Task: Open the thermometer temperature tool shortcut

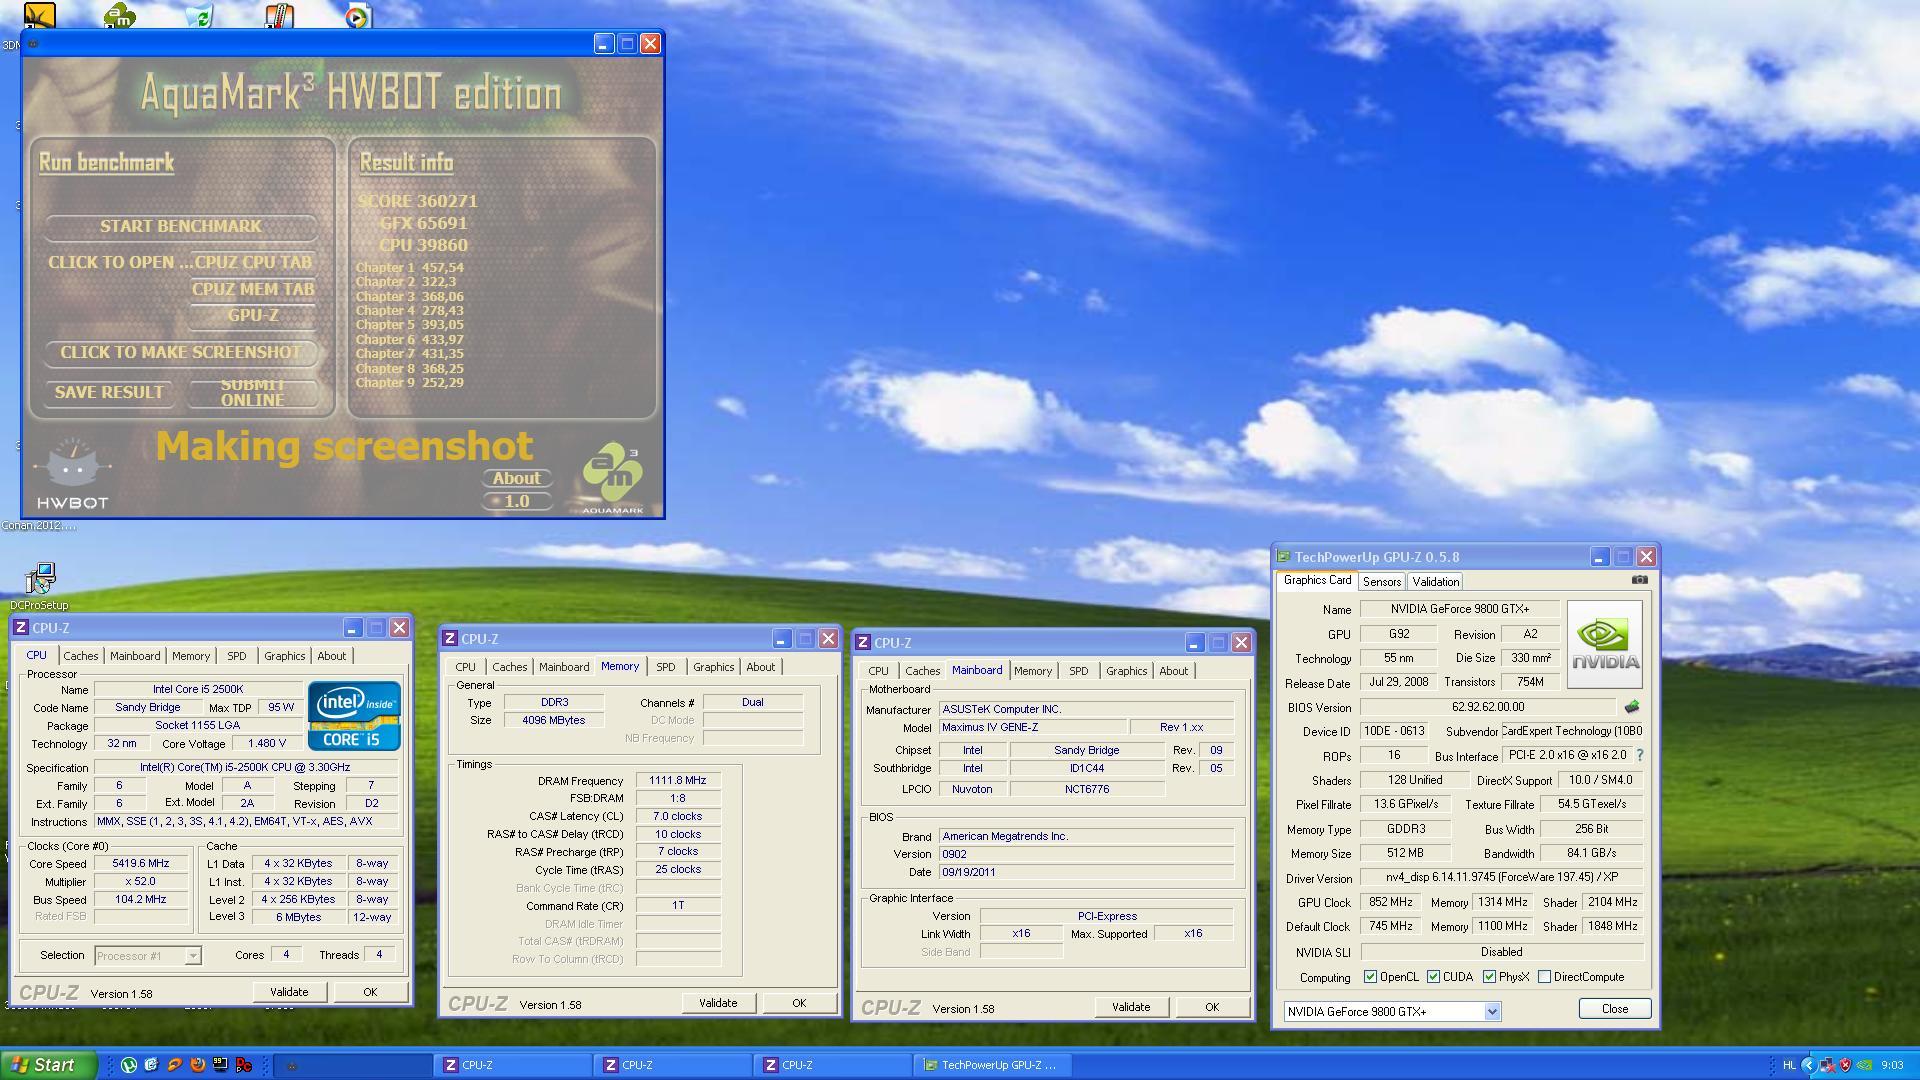Action: pyautogui.click(x=279, y=15)
